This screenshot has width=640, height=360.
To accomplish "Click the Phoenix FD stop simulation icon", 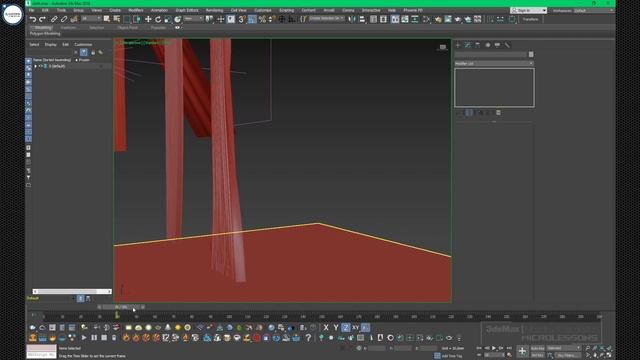I will (x=104, y=338).
